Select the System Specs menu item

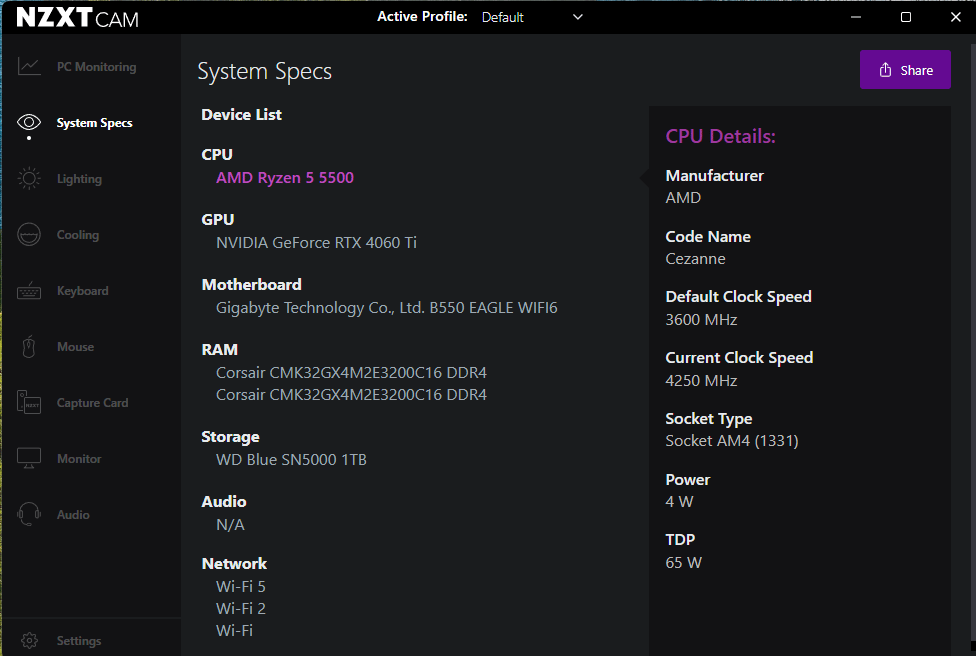click(x=95, y=123)
